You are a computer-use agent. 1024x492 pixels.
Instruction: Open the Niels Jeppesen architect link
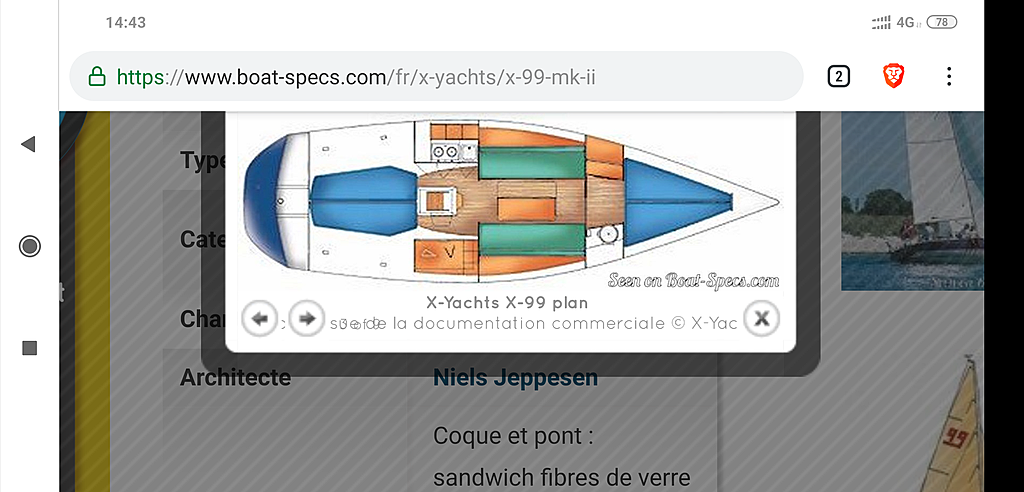pyautogui.click(x=515, y=378)
